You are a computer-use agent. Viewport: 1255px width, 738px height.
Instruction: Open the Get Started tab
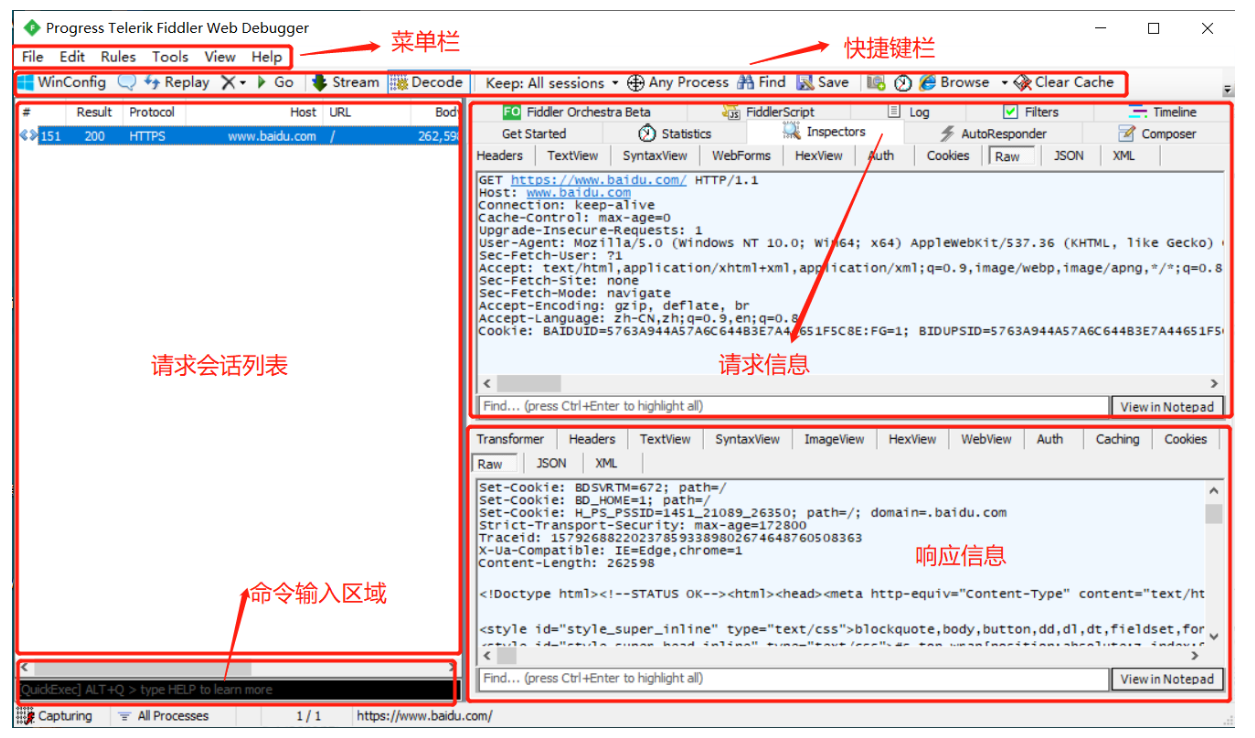click(x=533, y=133)
